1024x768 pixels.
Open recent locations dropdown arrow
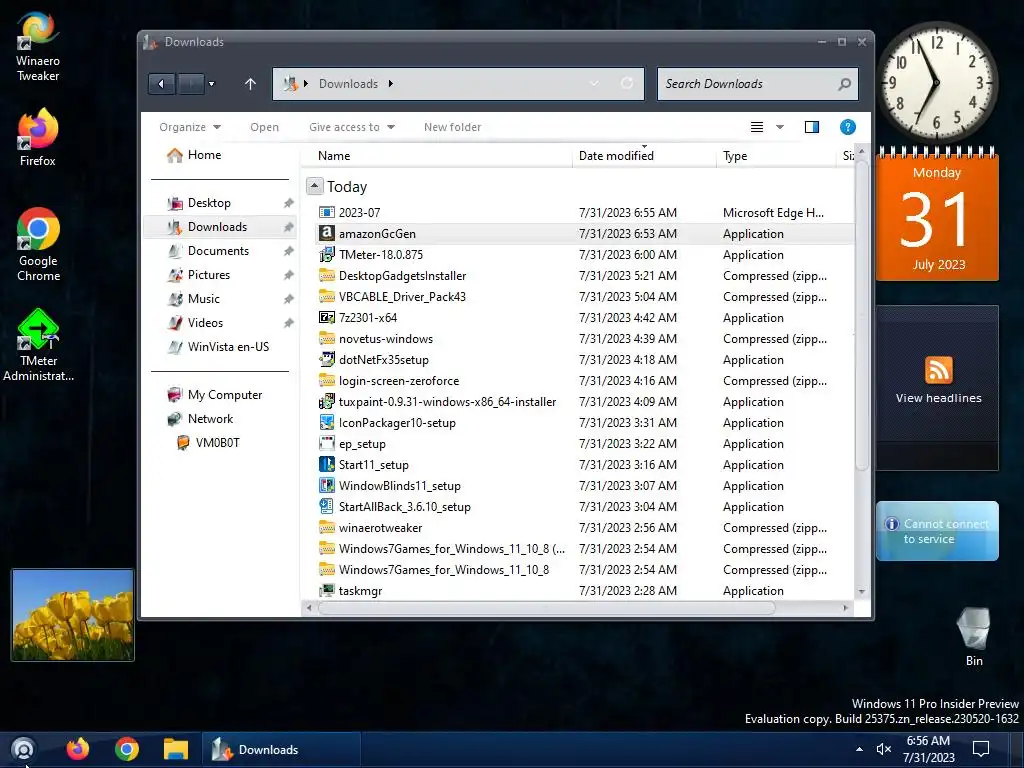(x=211, y=84)
